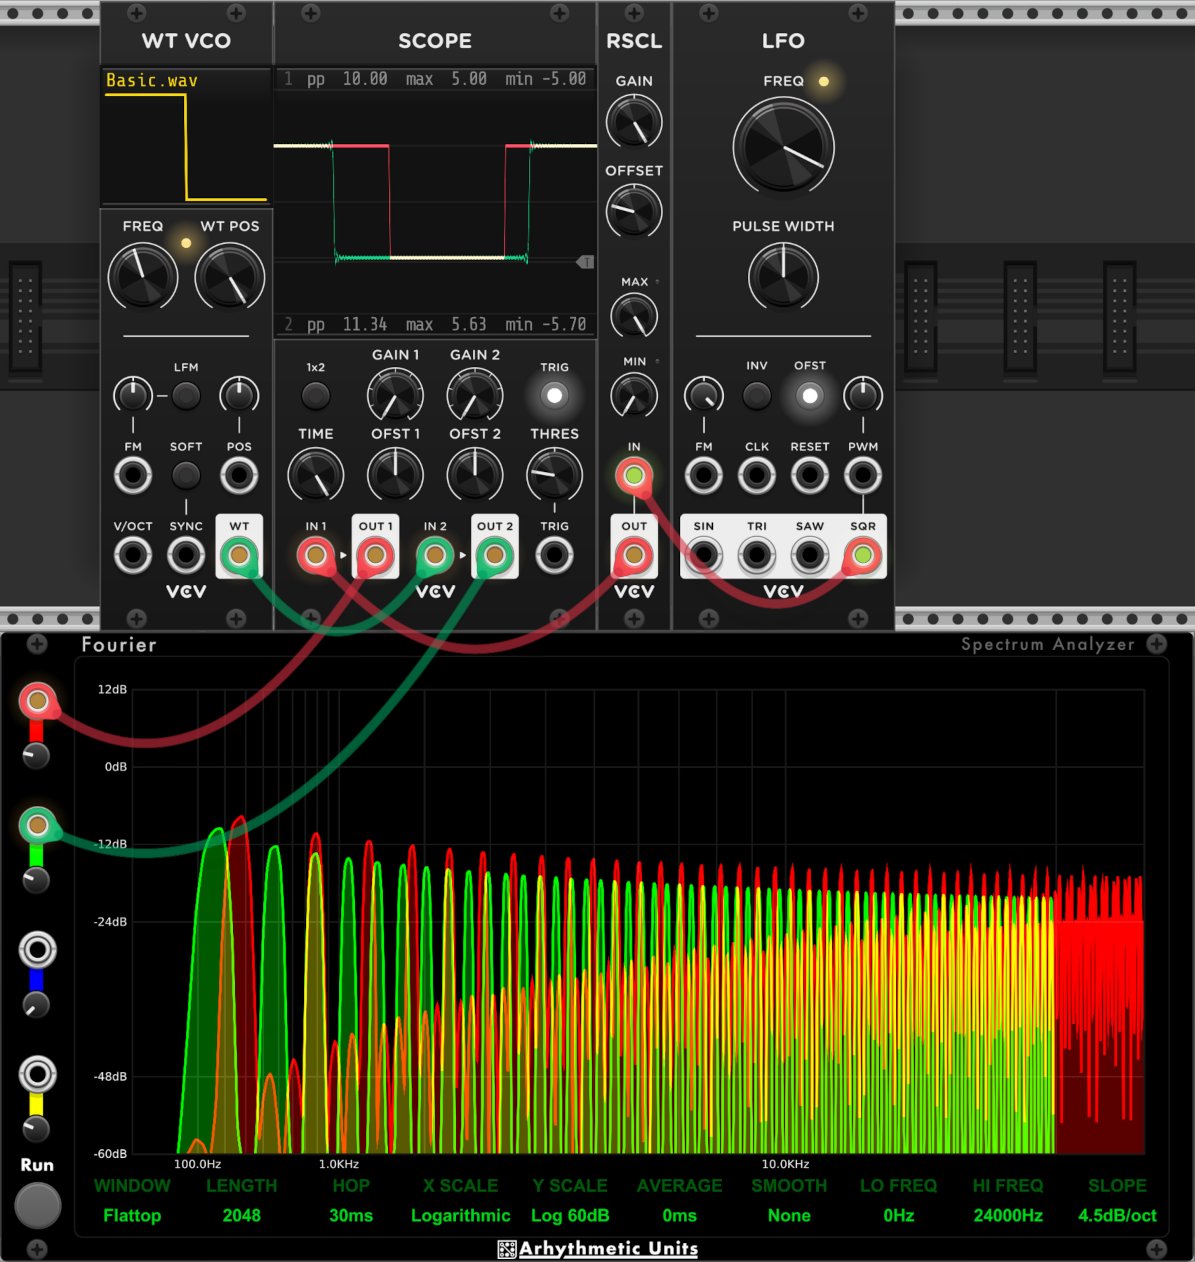Click the SAW output jack on LFO
1195x1262 pixels.
(810, 554)
